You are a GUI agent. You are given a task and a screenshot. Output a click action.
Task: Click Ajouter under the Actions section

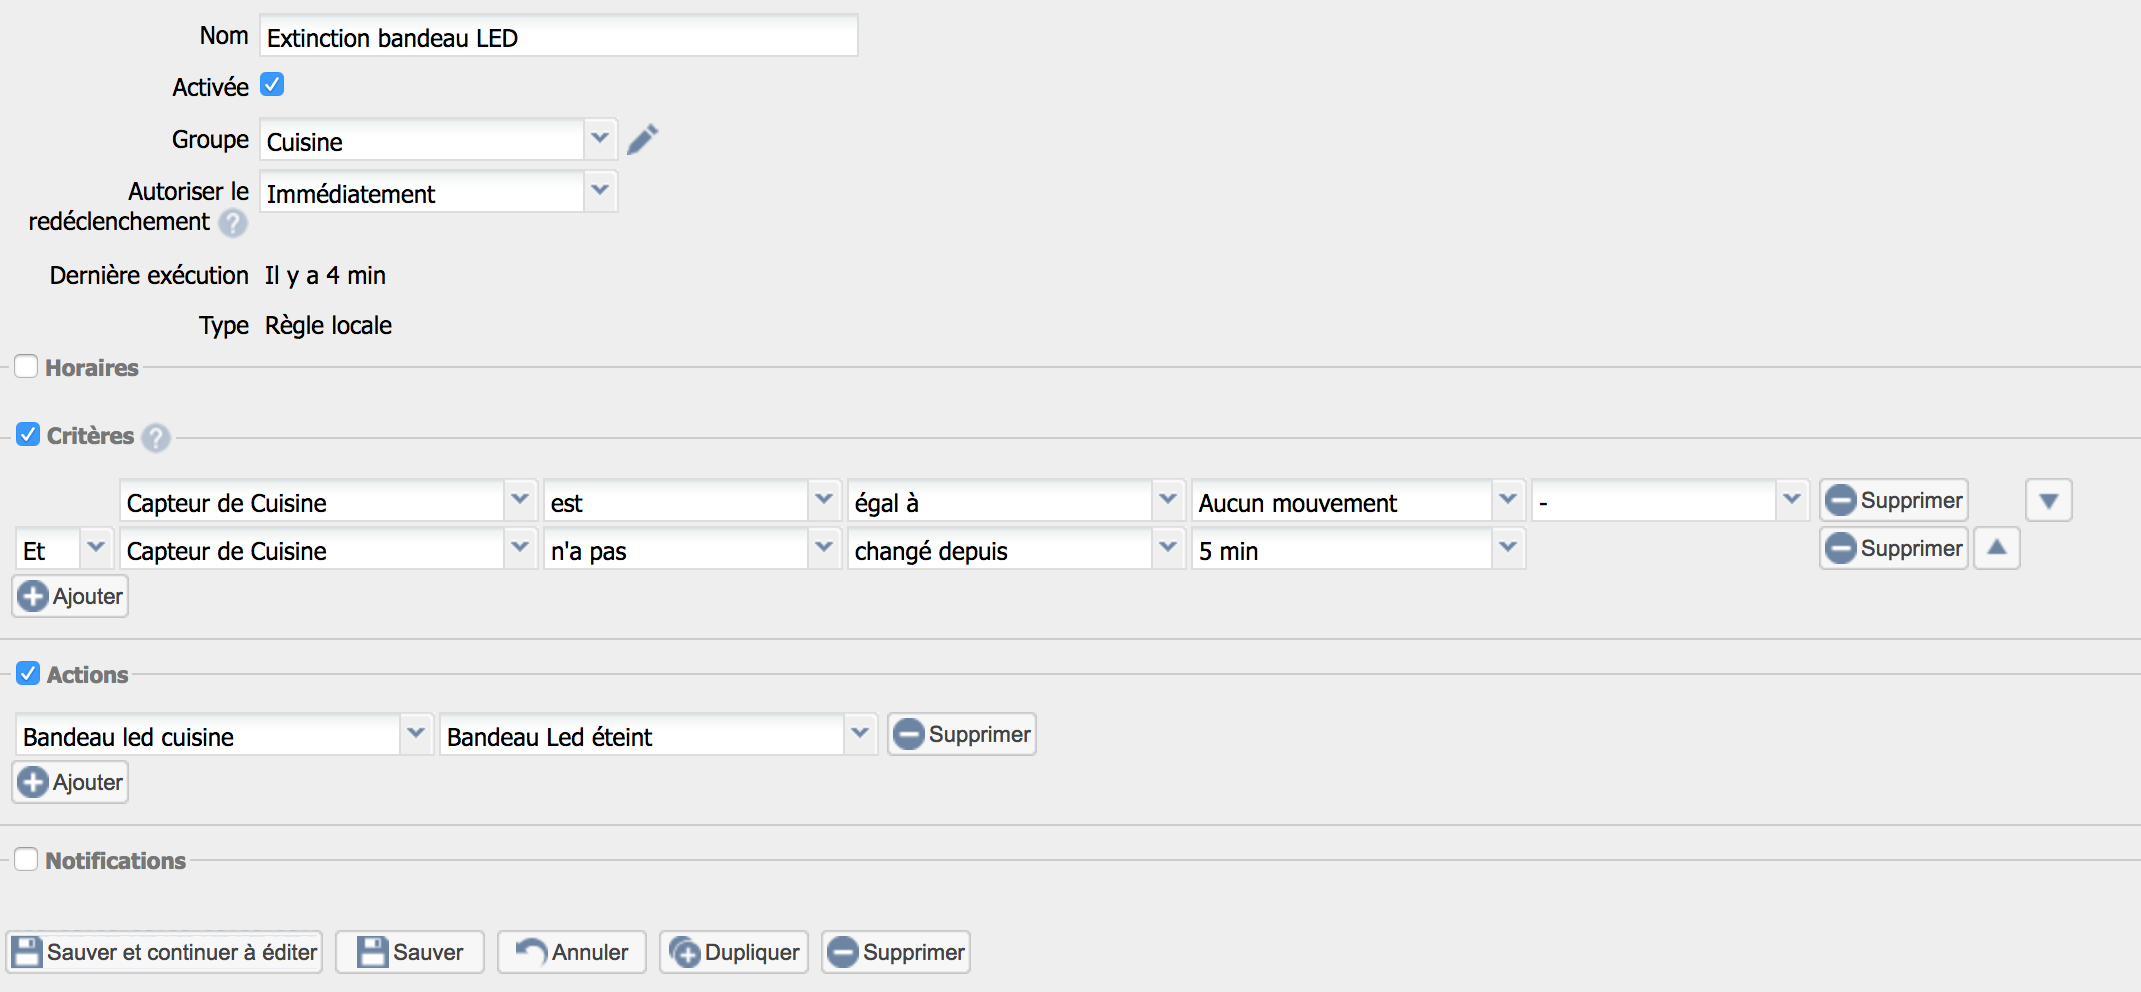[70, 782]
